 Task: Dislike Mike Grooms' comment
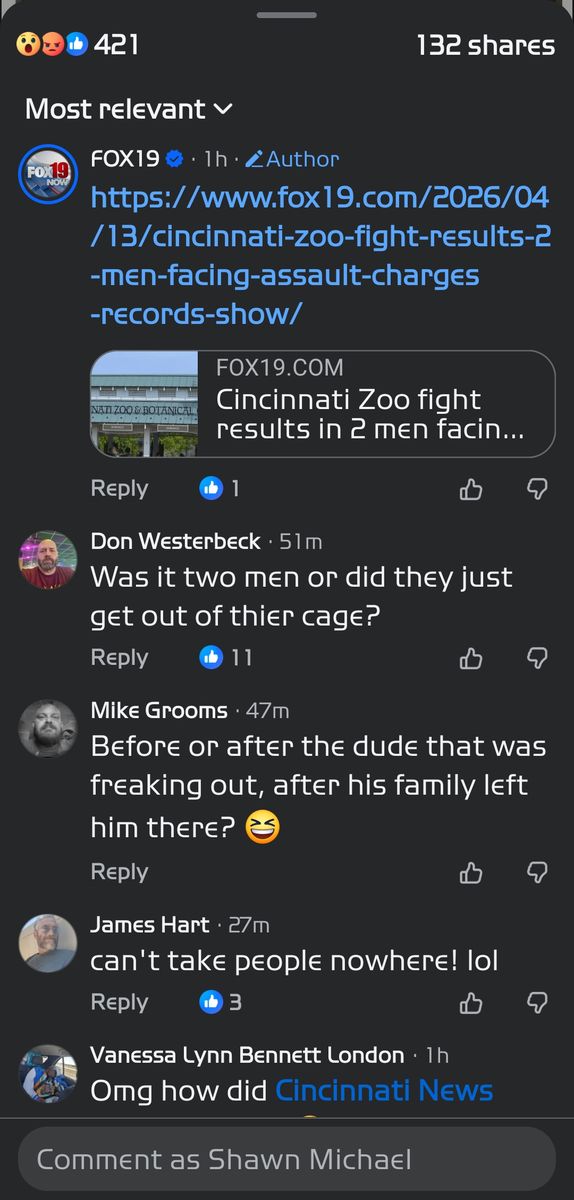click(537, 873)
